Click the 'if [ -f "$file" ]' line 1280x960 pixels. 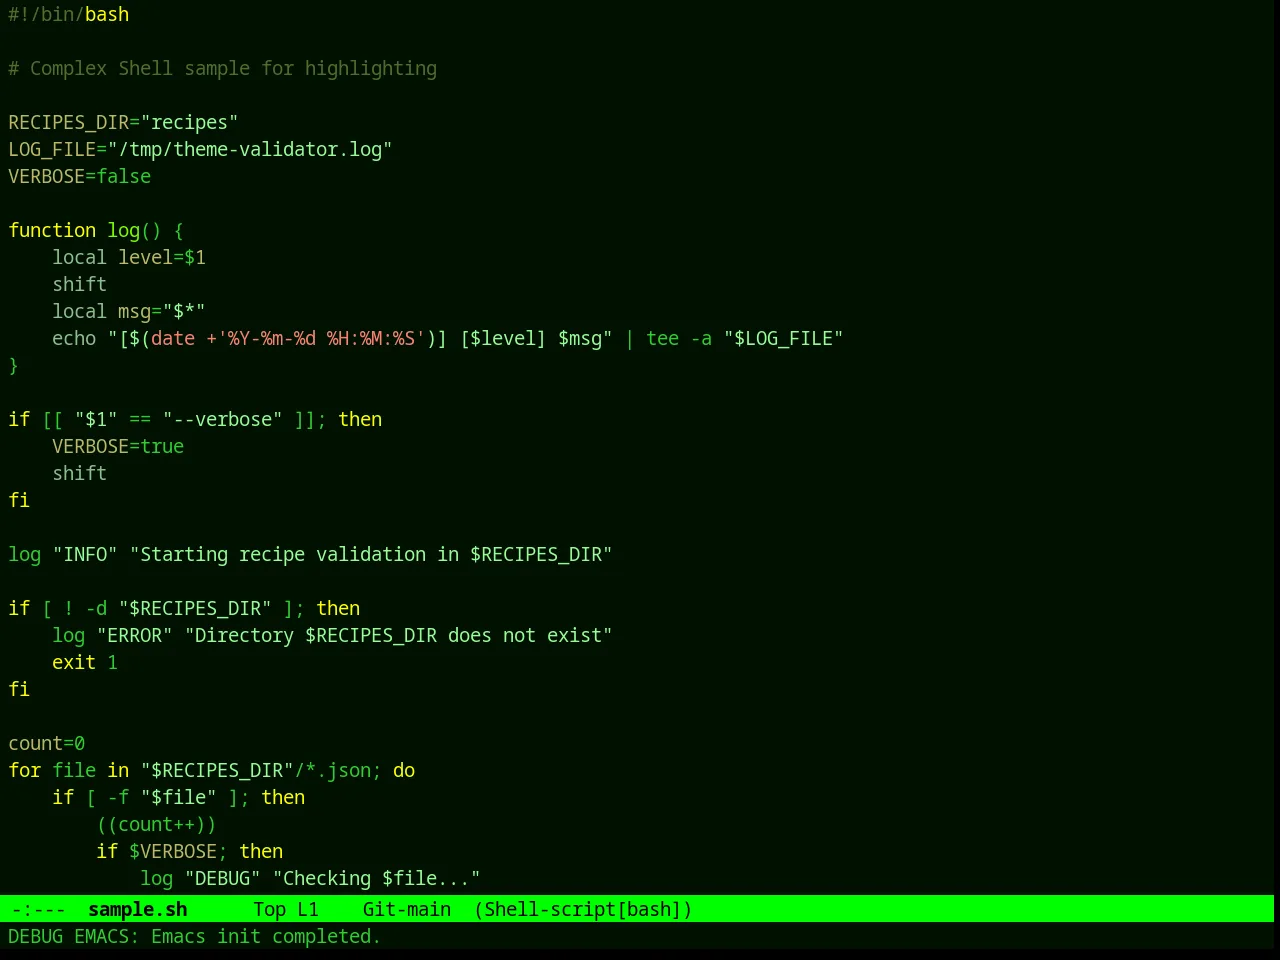click(179, 798)
